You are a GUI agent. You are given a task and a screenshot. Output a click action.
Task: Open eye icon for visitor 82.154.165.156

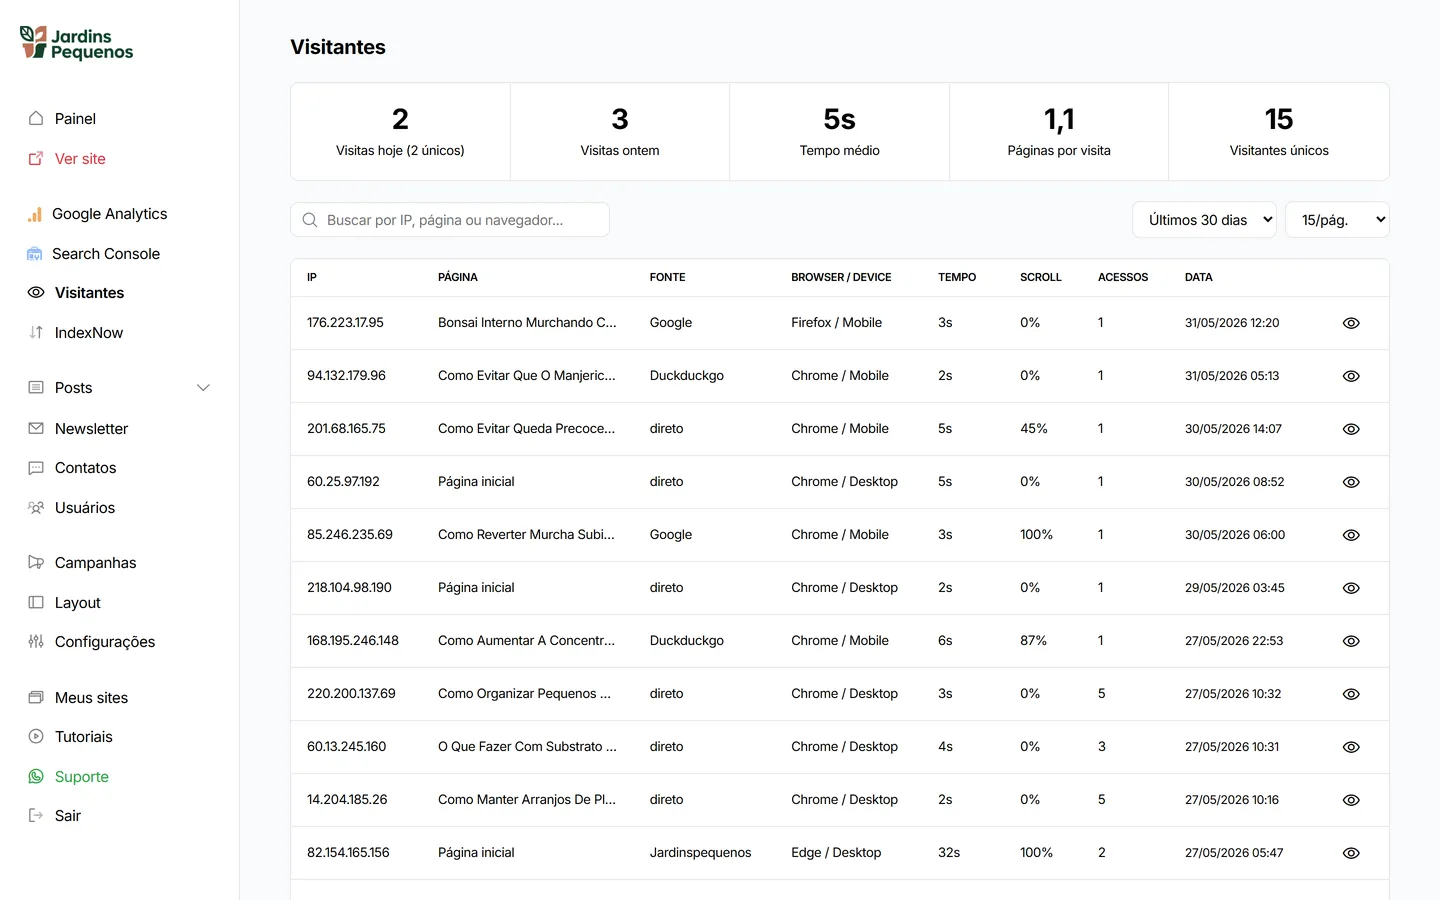[1351, 853]
